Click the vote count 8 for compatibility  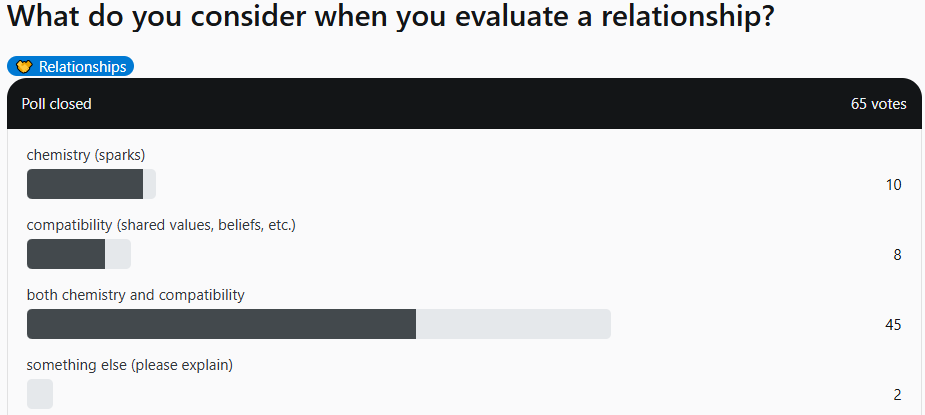(x=897, y=255)
